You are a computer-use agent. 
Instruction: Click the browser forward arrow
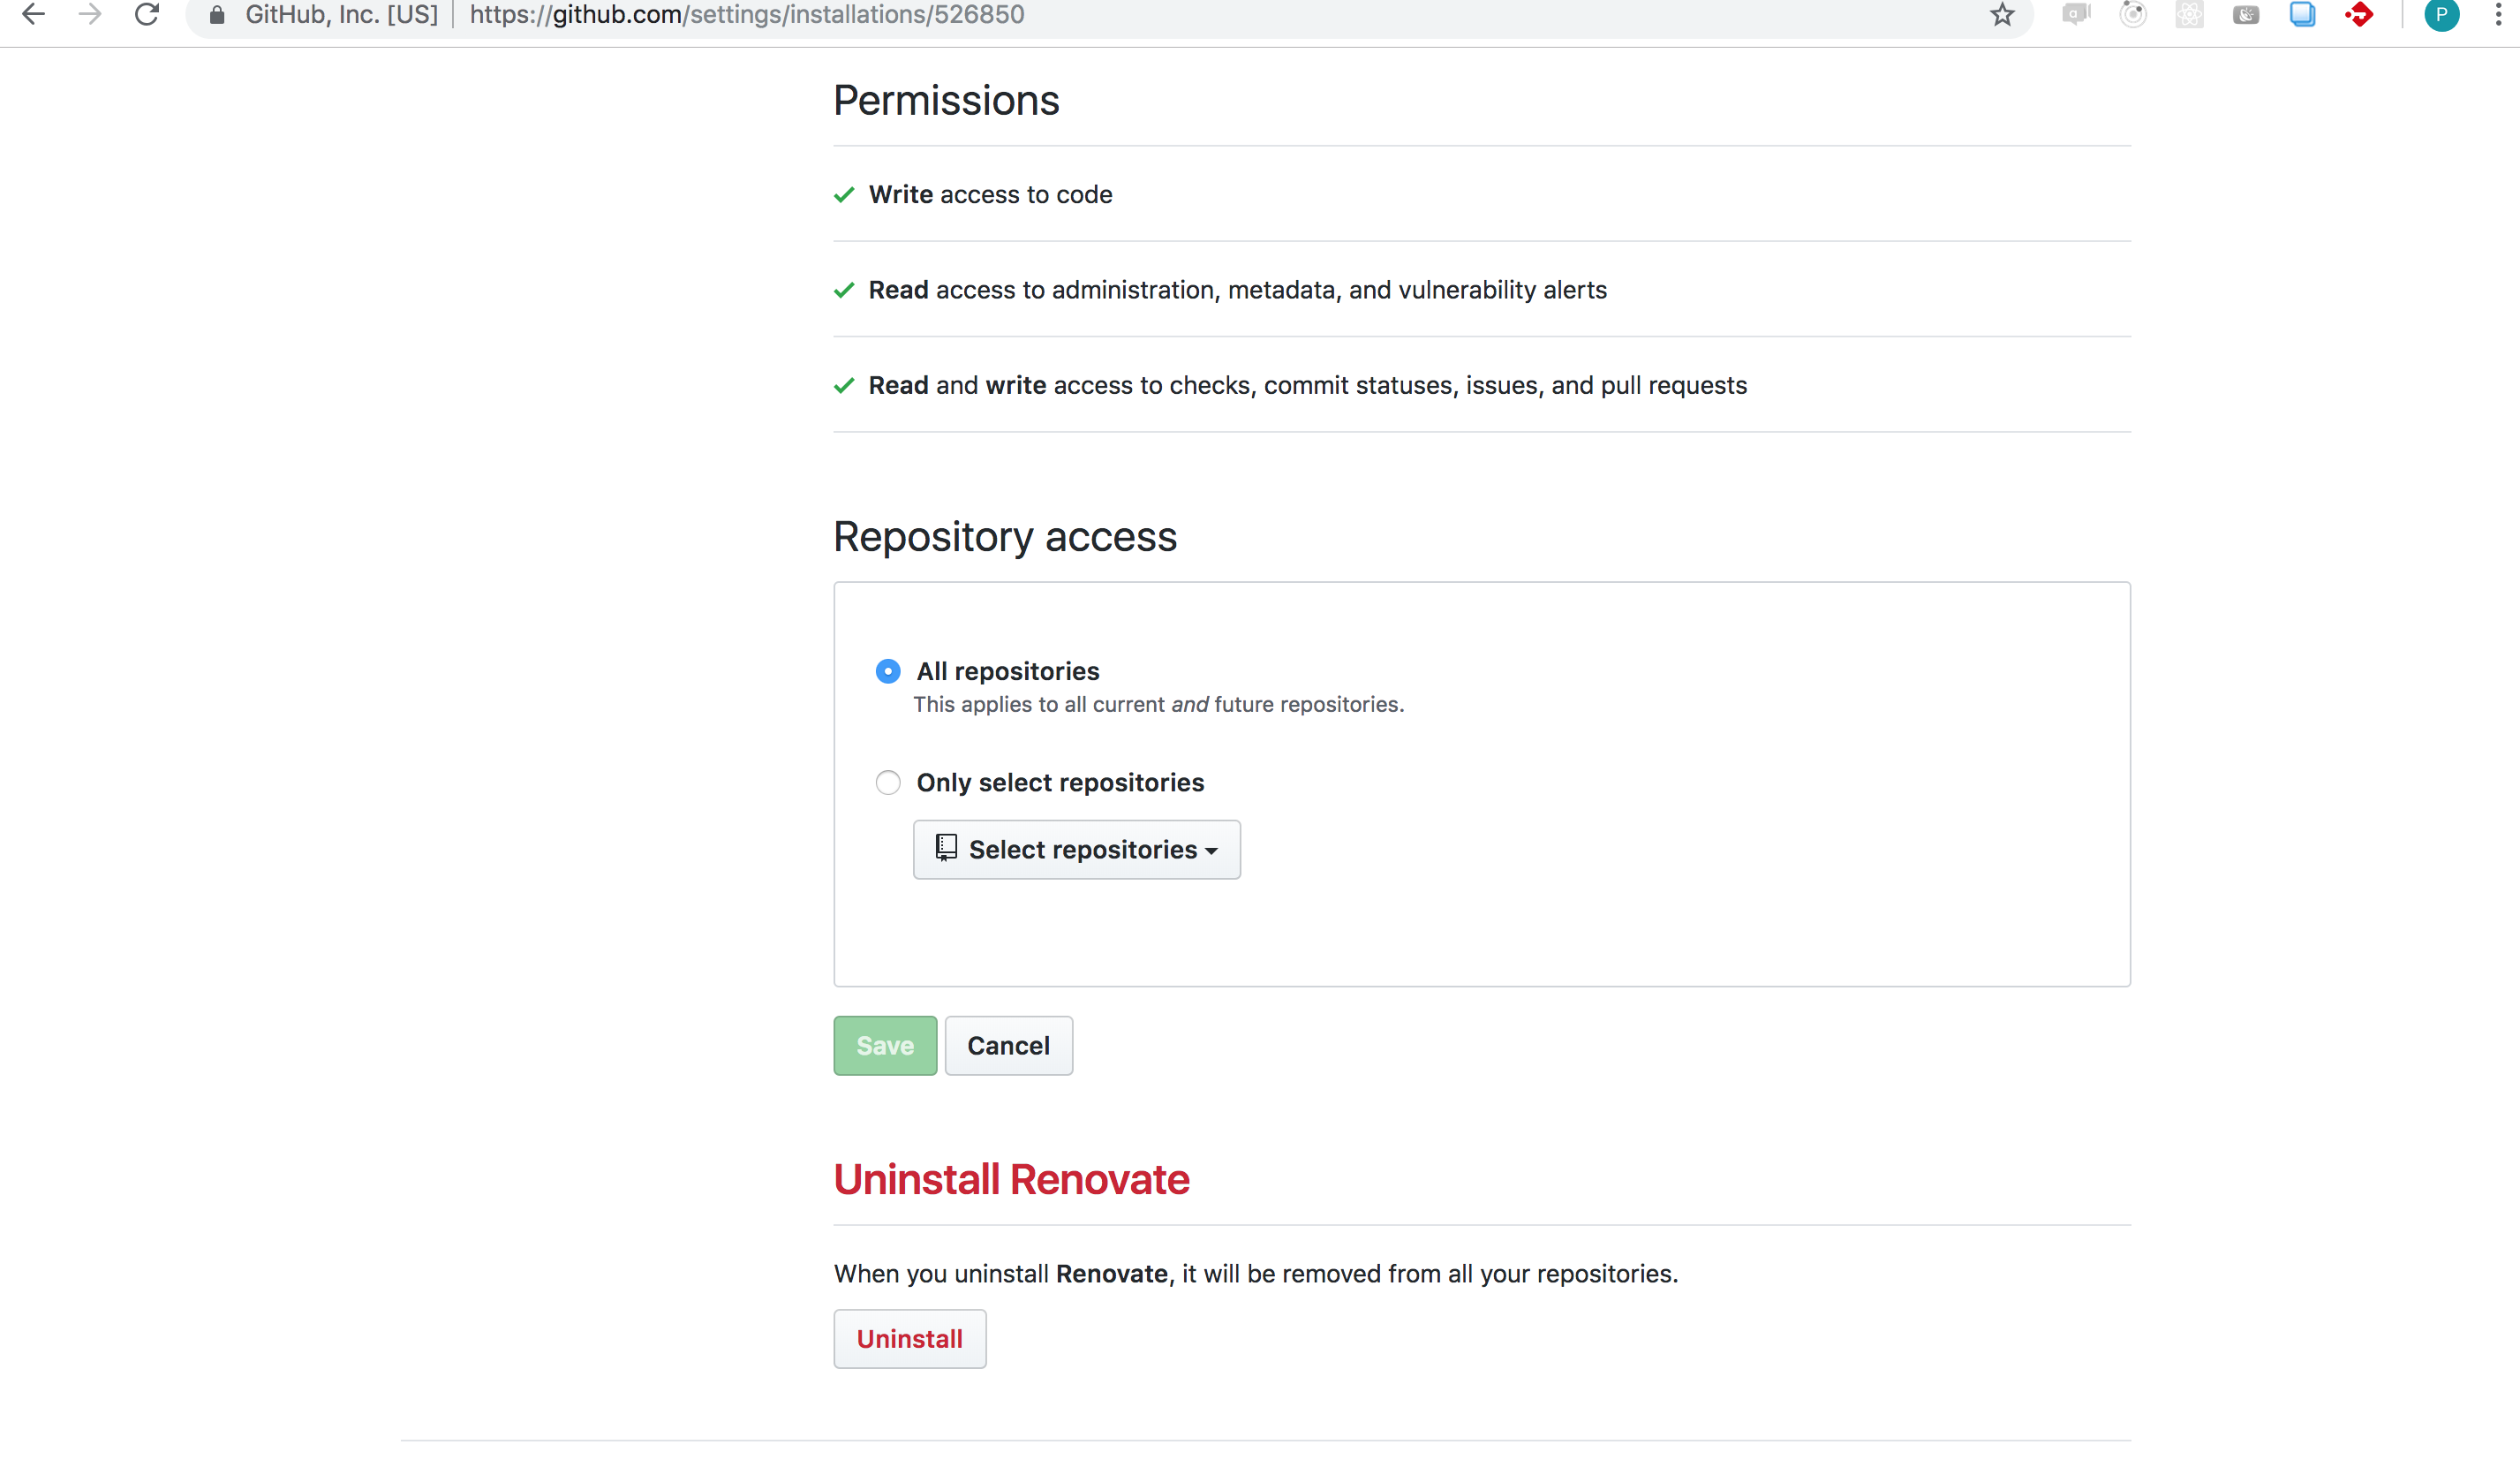pyautogui.click(x=90, y=14)
